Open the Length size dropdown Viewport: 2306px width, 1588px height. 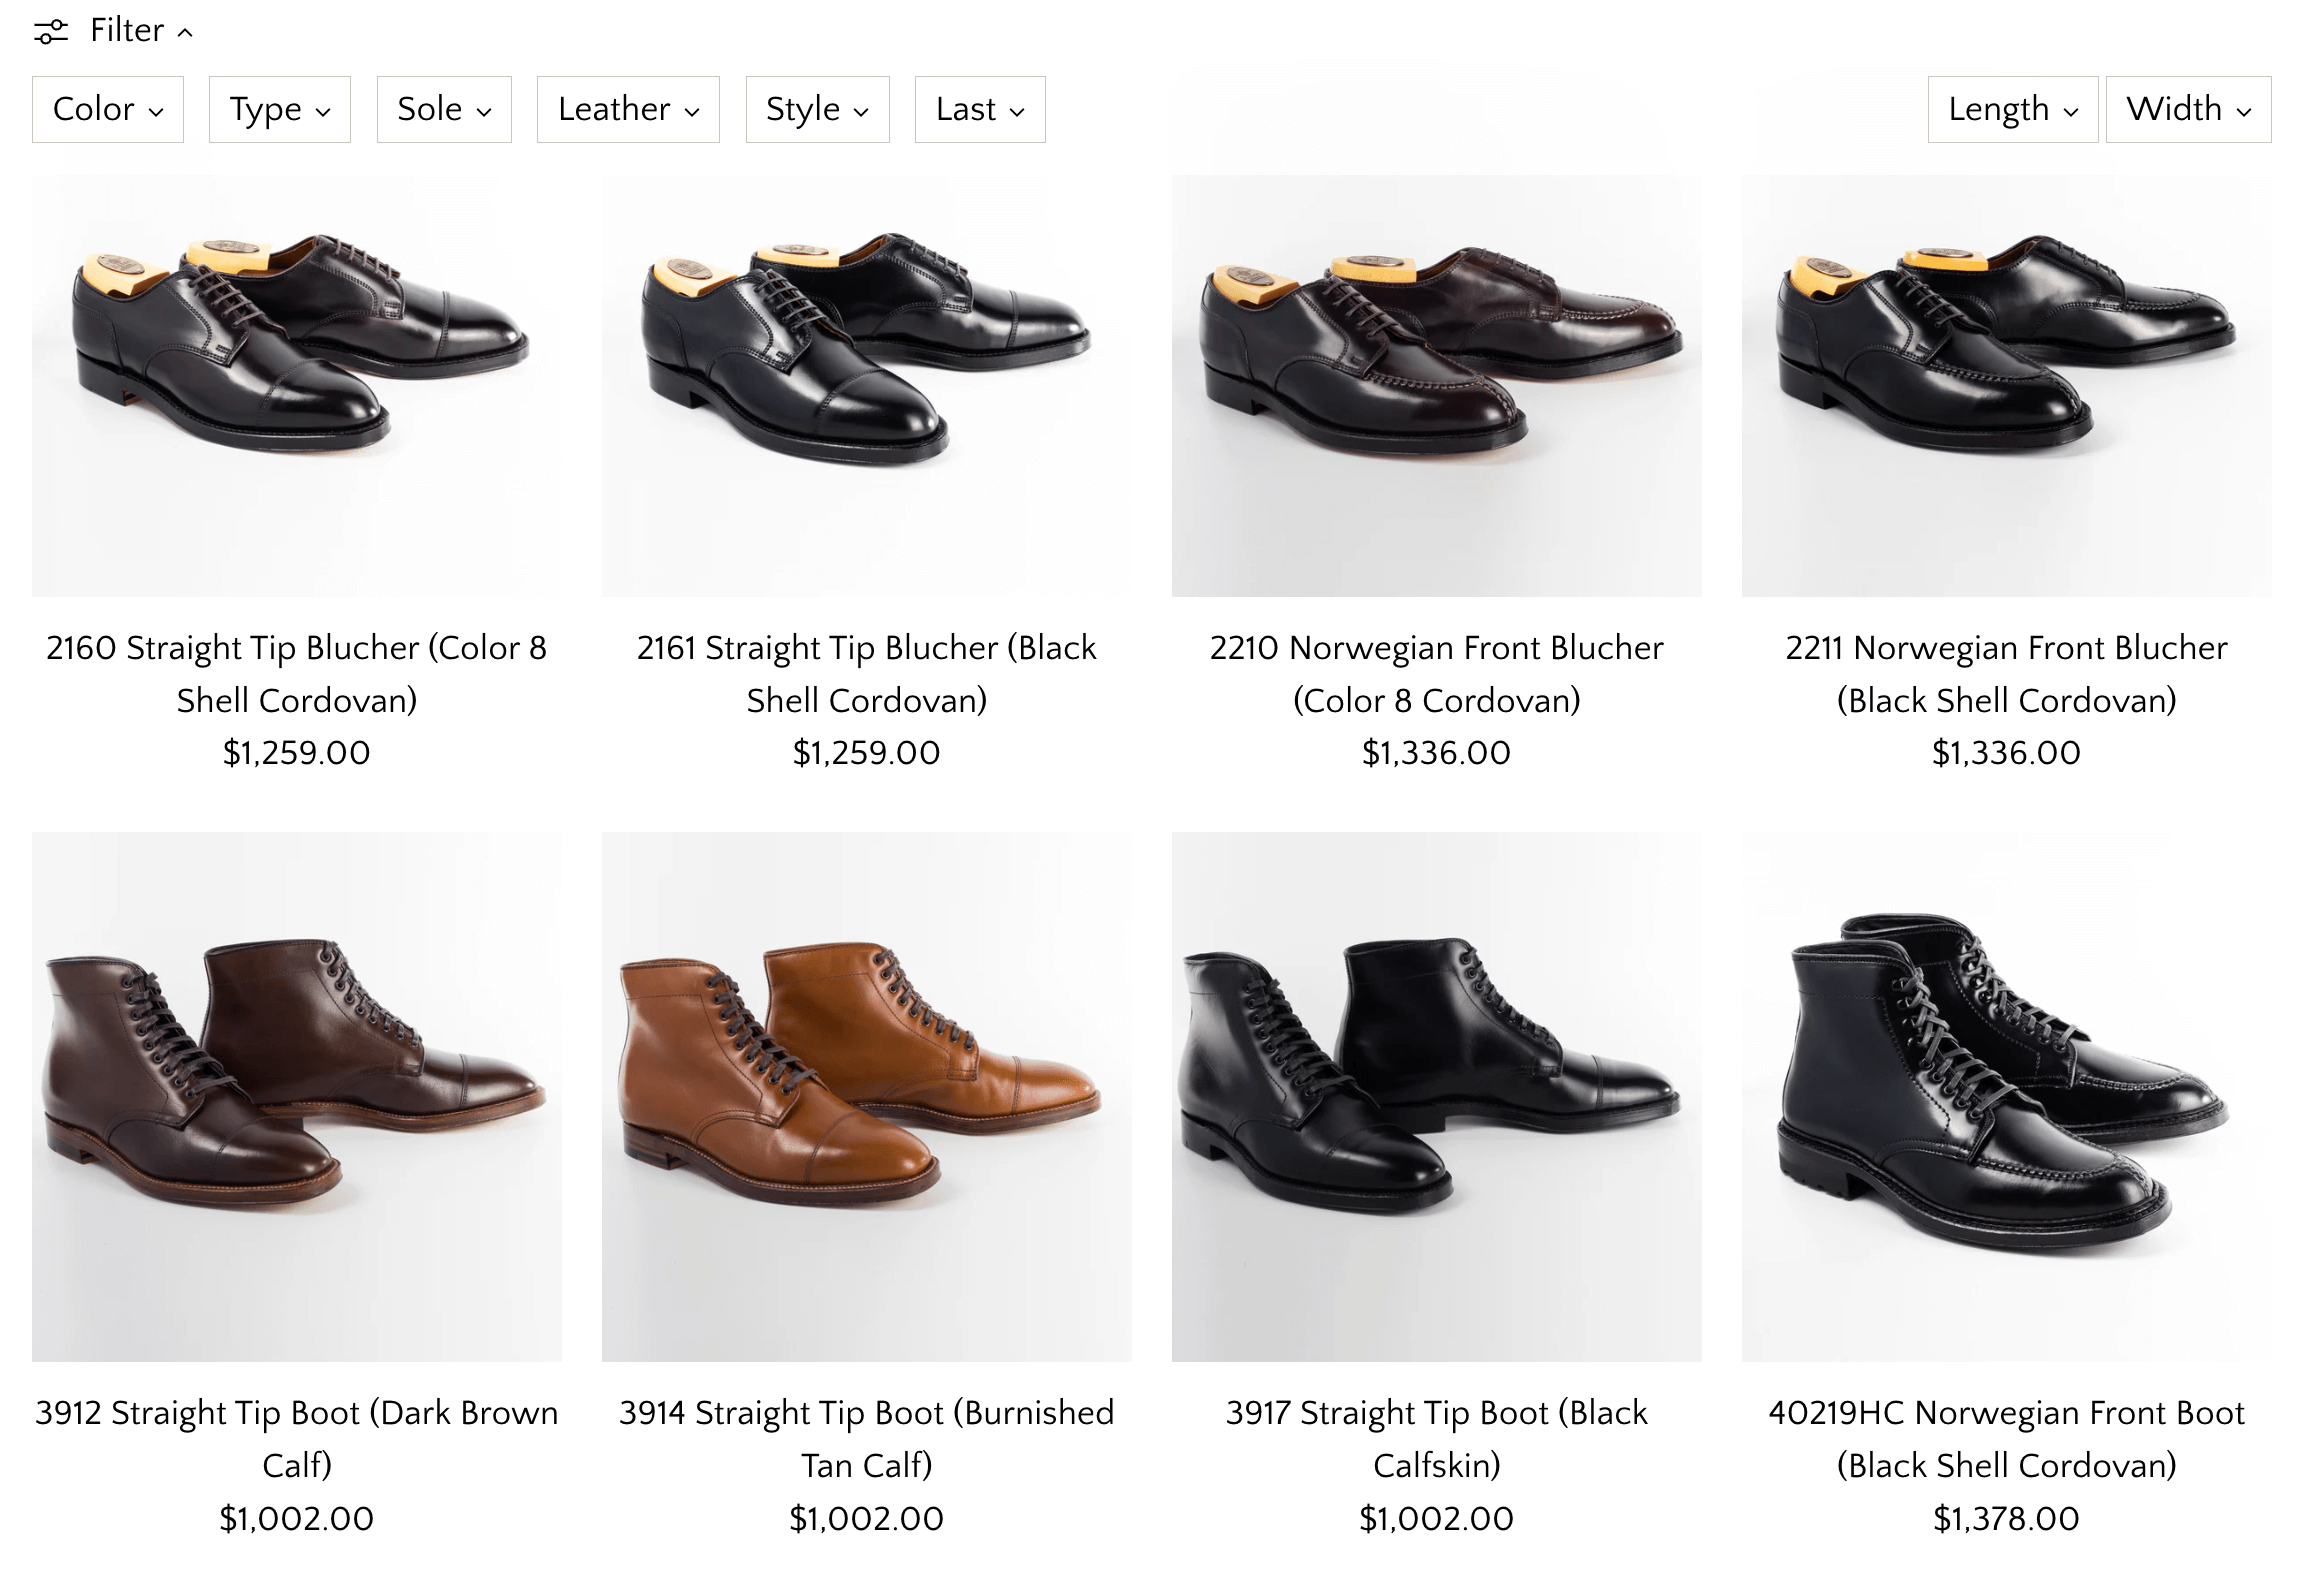point(2012,109)
